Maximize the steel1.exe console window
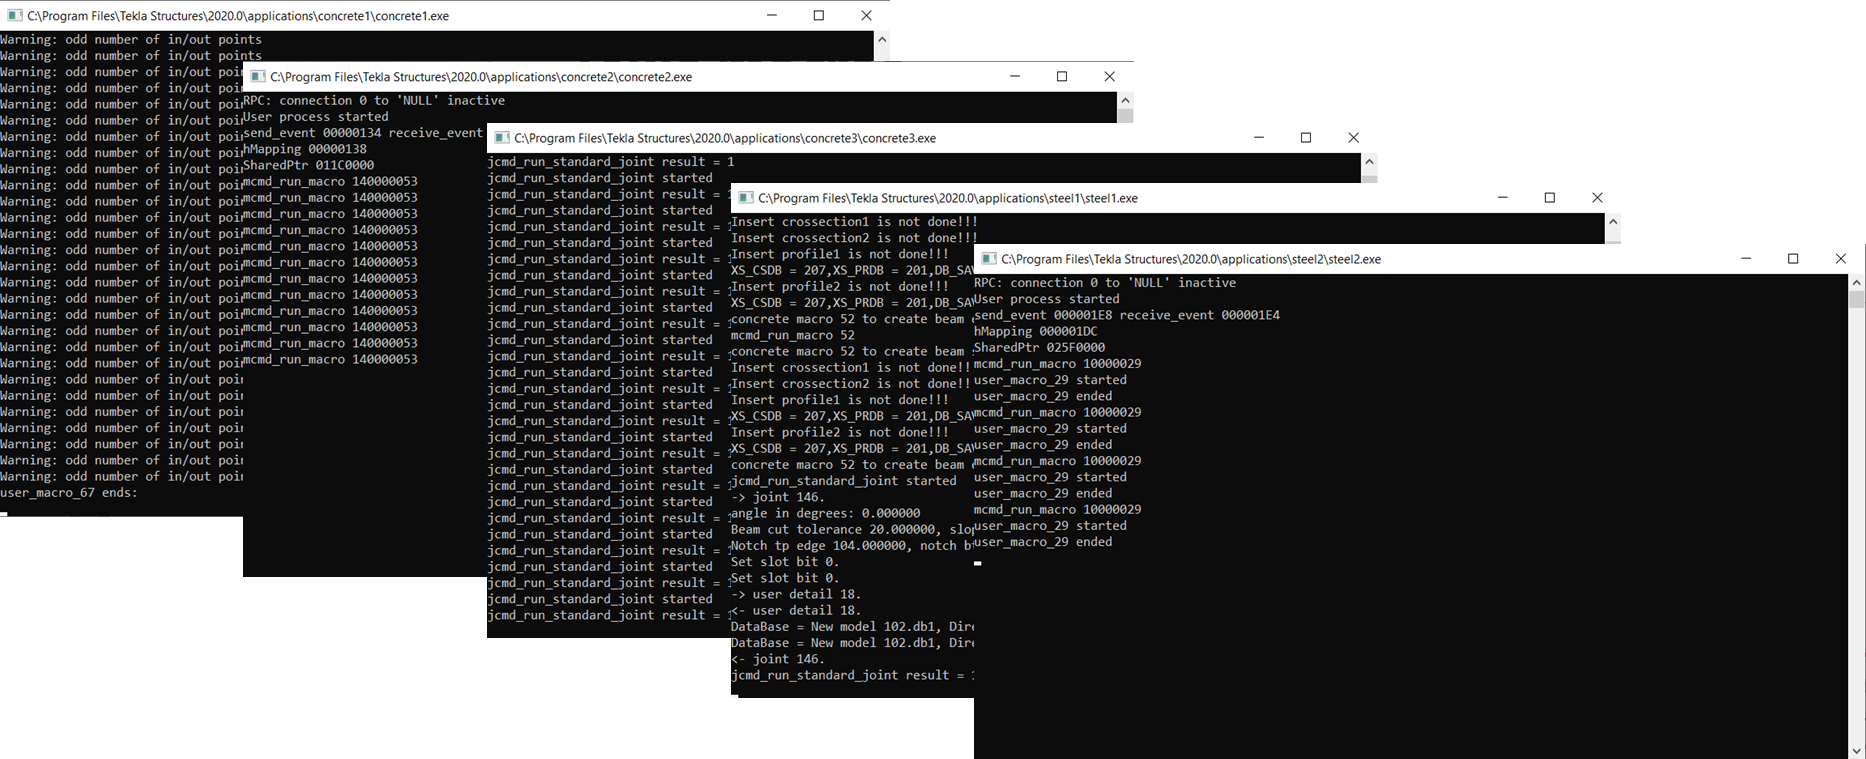This screenshot has height=759, width=1866. point(1550,198)
